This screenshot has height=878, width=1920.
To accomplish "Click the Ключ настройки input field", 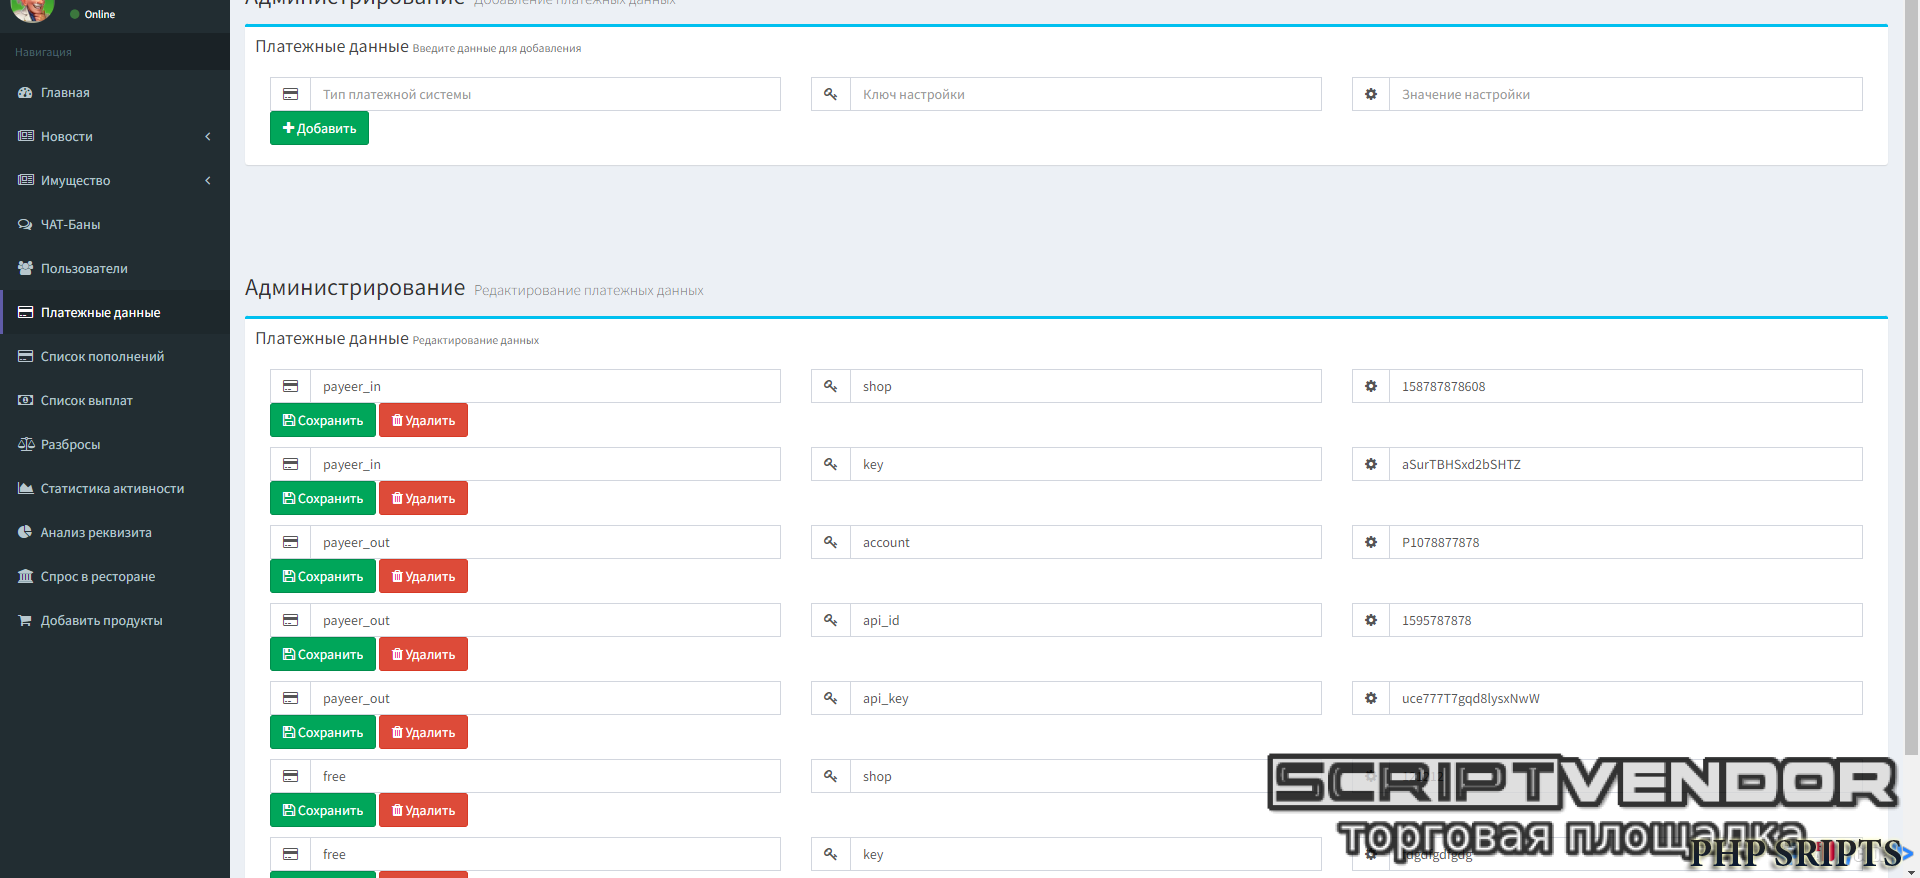I will tap(1085, 95).
